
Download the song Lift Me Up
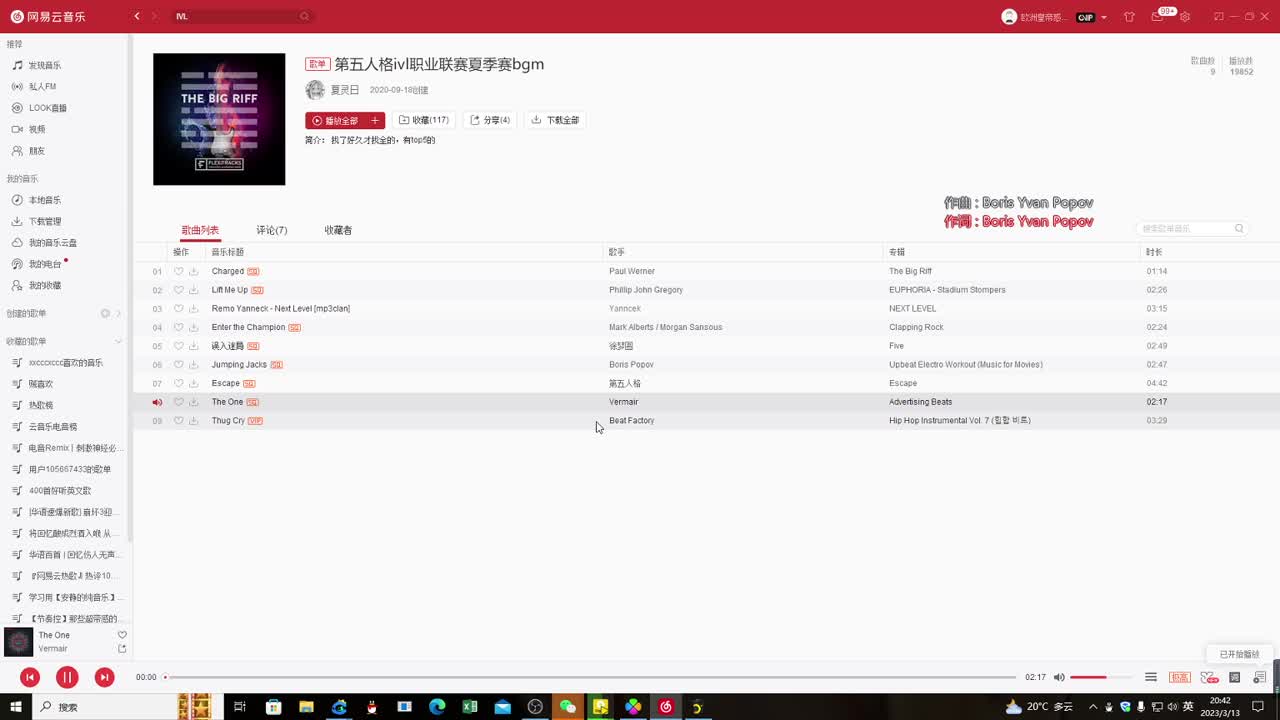click(x=193, y=290)
